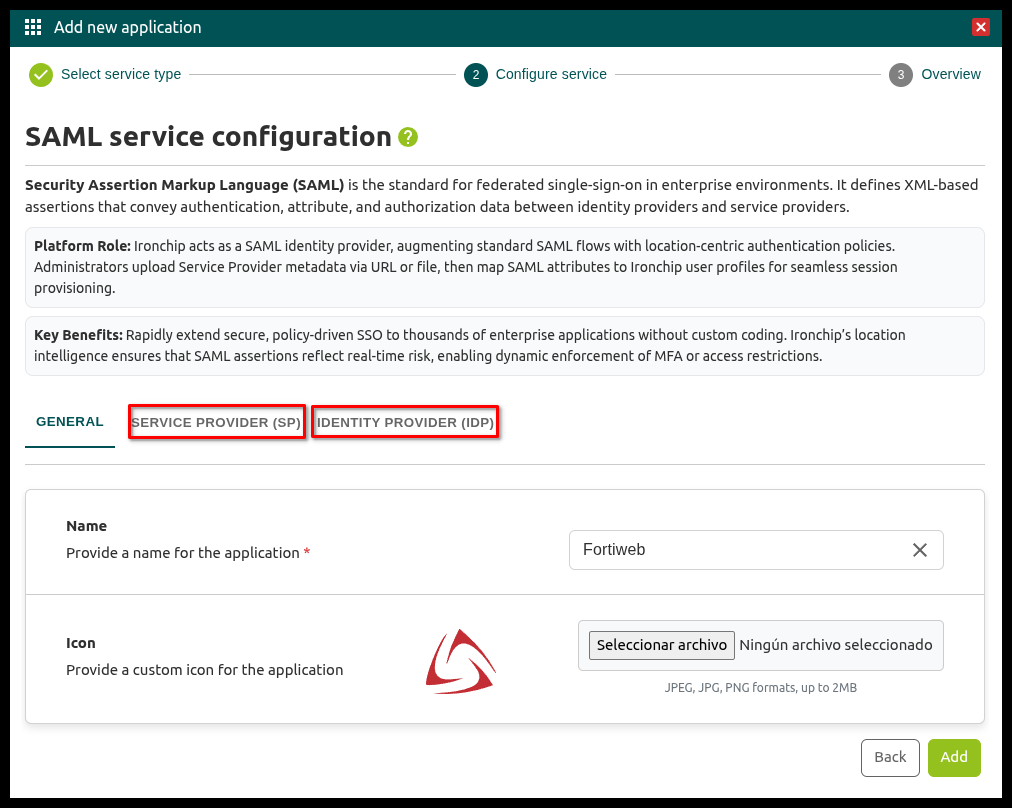Viewport: 1012px width, 808px height.
Task: Click the Name input containing Fortiweb
Action: click(x=735, y=550)
